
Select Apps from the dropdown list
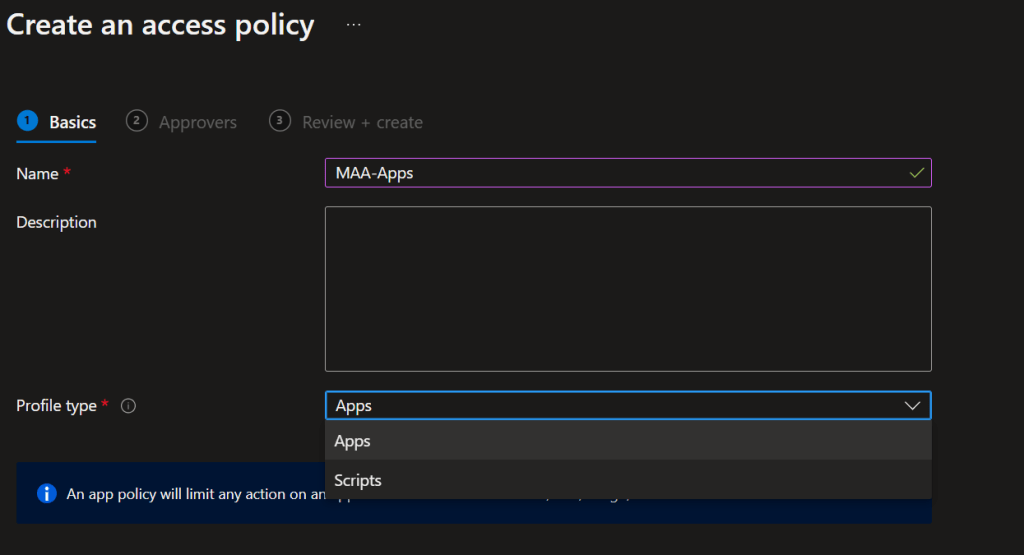click(x=353, y=441)
